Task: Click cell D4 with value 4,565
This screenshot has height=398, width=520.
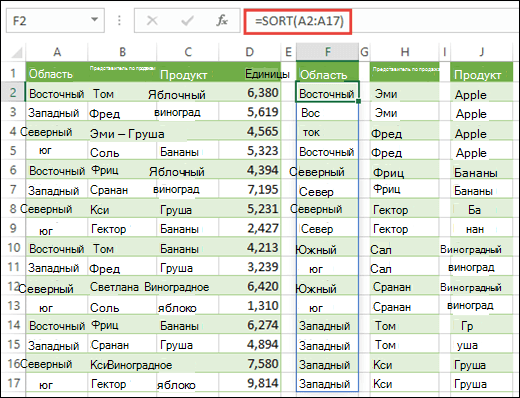Action: (x=249, y=131)
